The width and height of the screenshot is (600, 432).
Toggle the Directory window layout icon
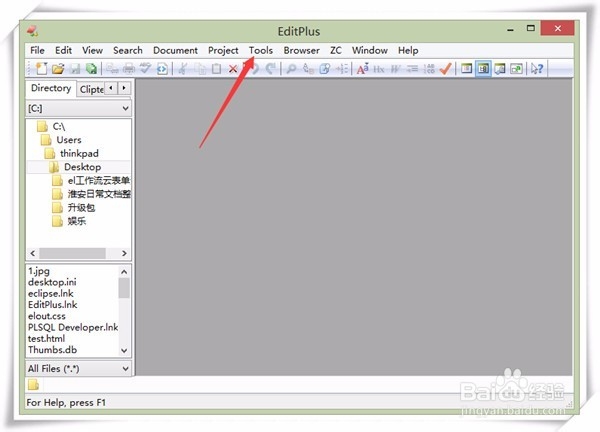pyautogui.click(x=466, y=69)
